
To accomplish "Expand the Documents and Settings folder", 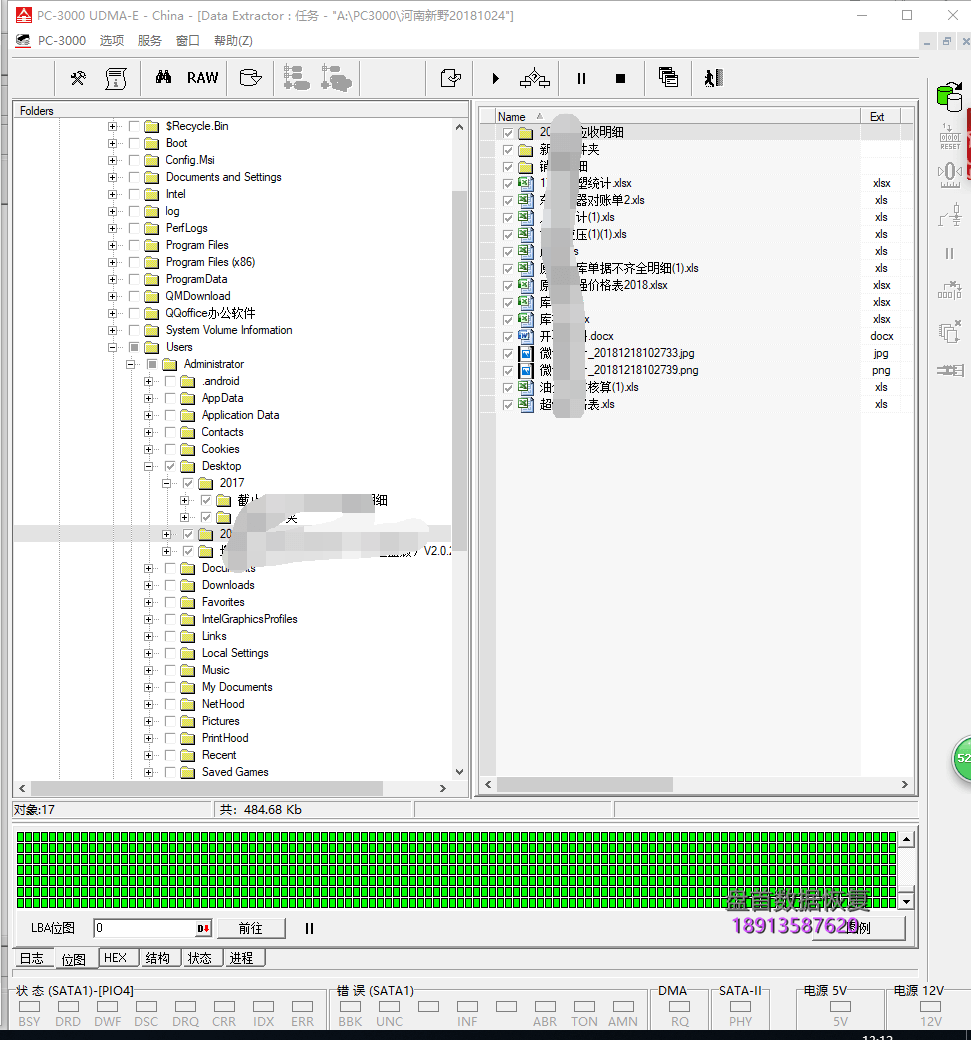I will click(x=112, y=177).
